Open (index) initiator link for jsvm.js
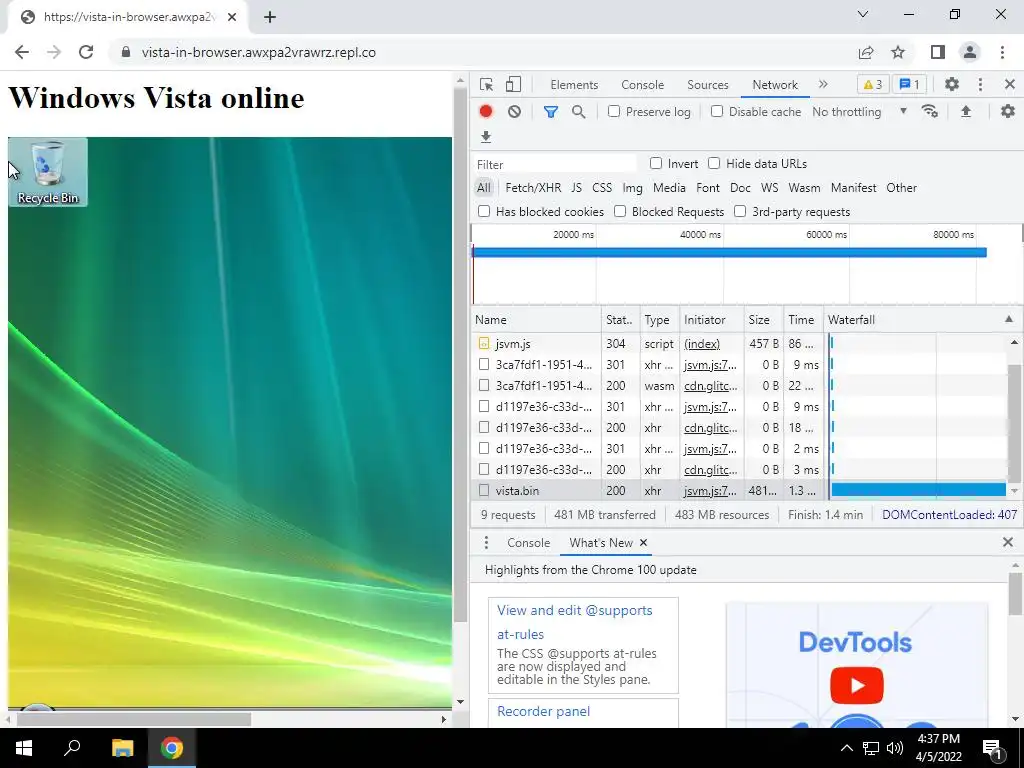 pyautogui.click(x=702, y=344)
